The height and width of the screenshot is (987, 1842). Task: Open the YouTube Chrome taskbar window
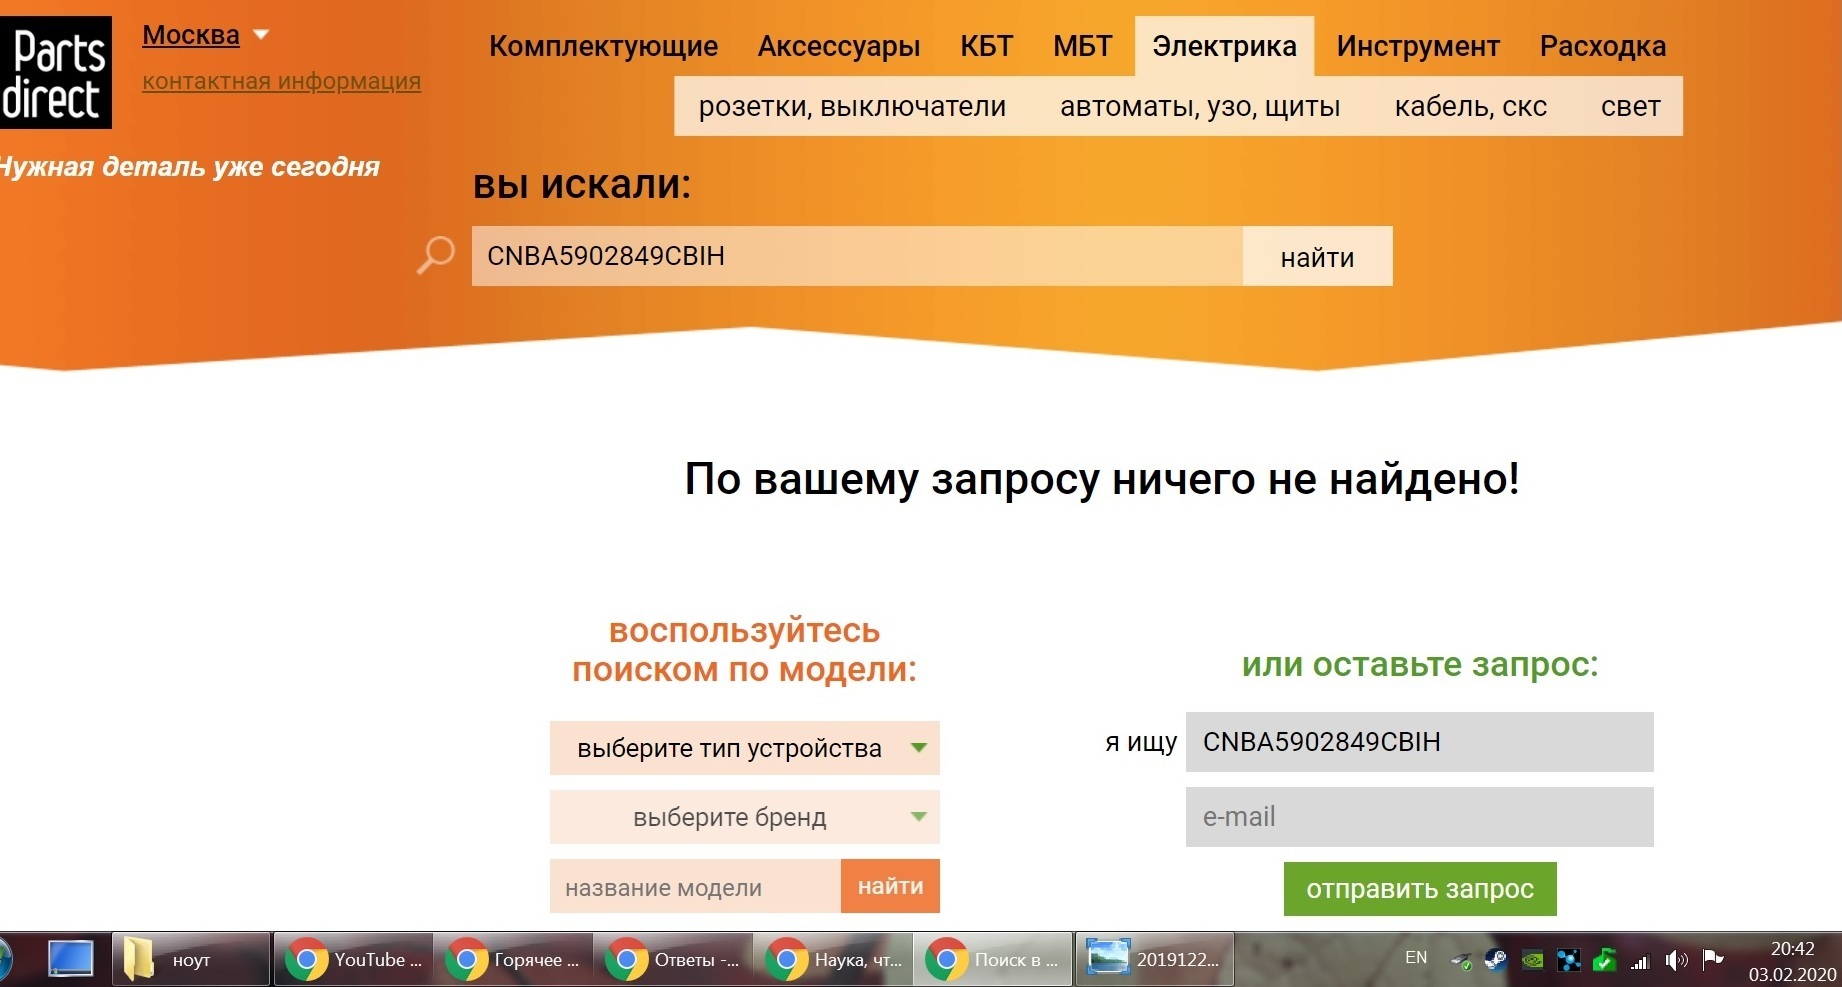(353, 960)
